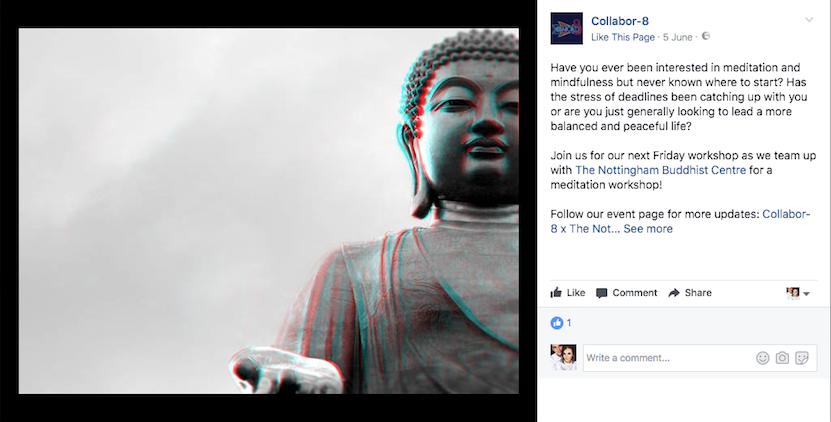Expand the post with See more
Image resolution: width=831 pixels, height=422 pixels.
point(648,228)
